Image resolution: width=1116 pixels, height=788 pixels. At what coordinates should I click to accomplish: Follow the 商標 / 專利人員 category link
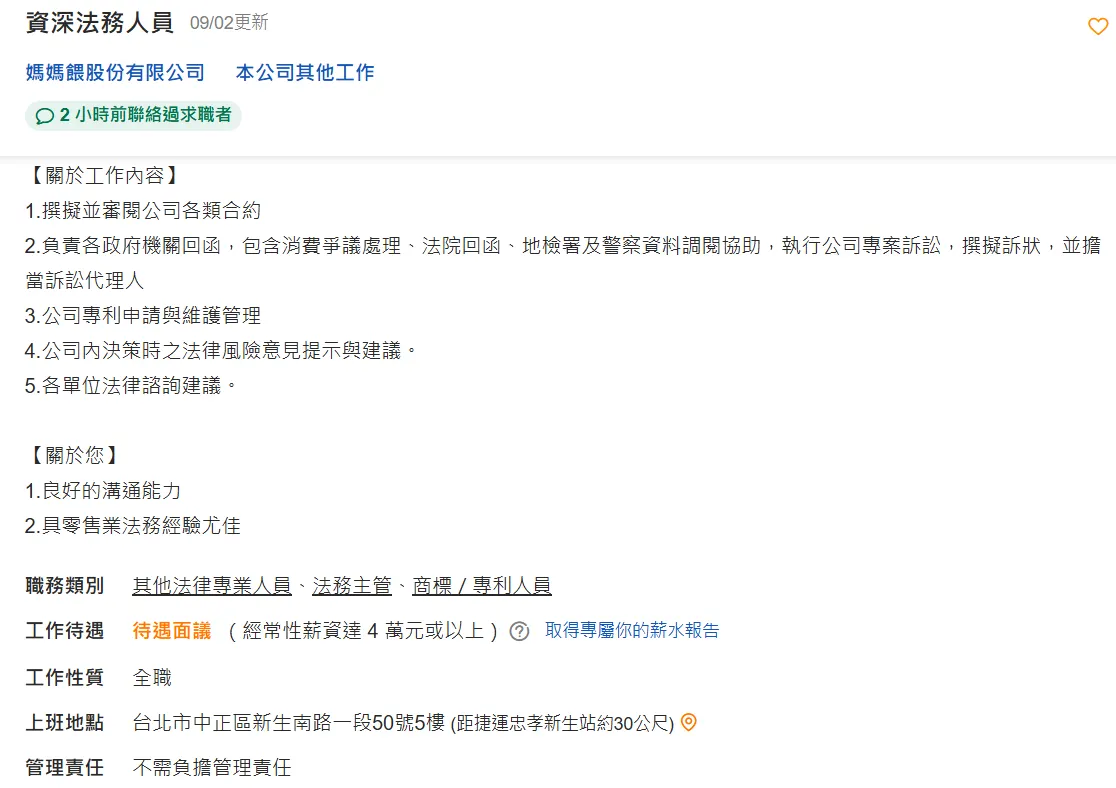coord(481,585)
